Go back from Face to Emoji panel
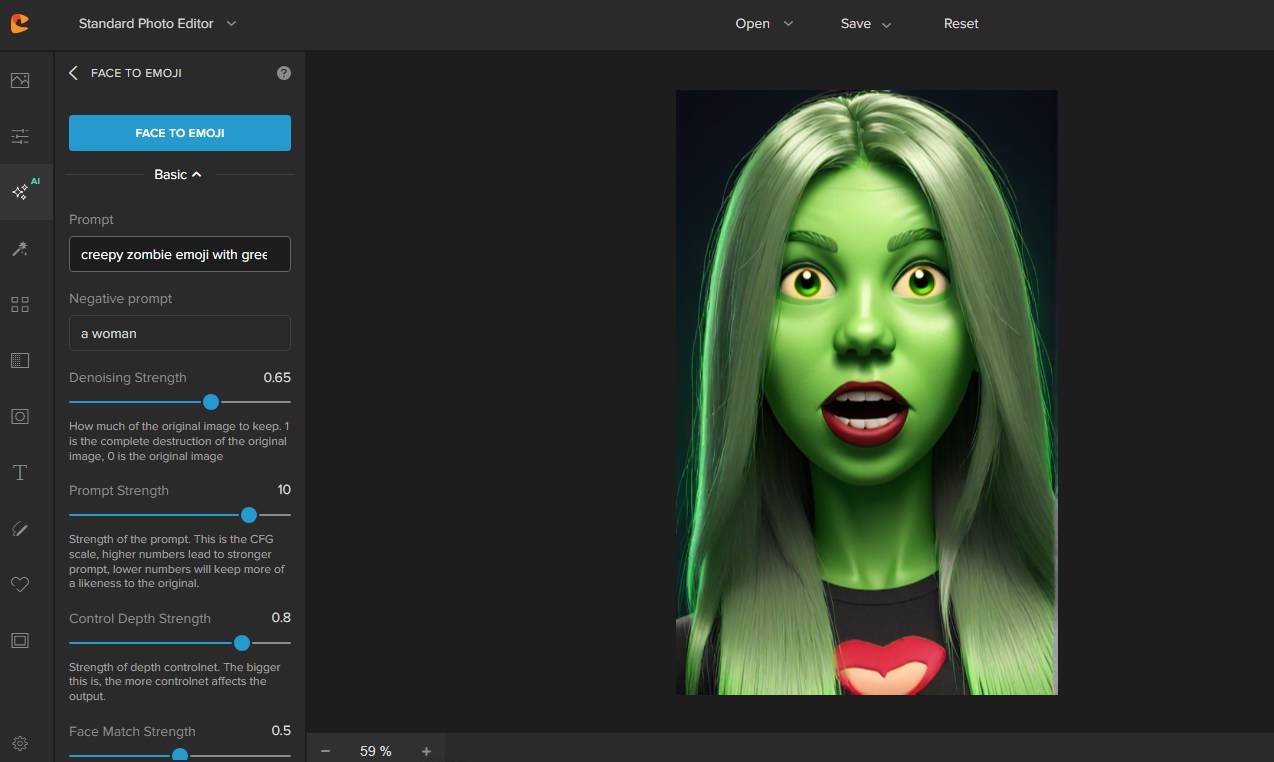 (x=73, y=73)
